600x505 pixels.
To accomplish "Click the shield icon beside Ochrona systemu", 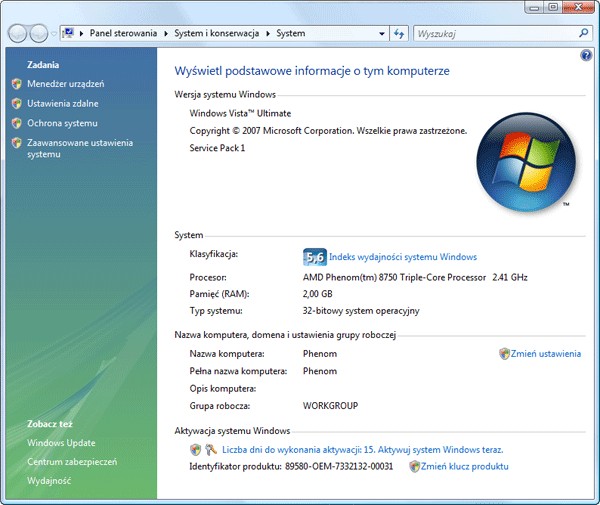I will pyautogui.click(x=16, y=123).
